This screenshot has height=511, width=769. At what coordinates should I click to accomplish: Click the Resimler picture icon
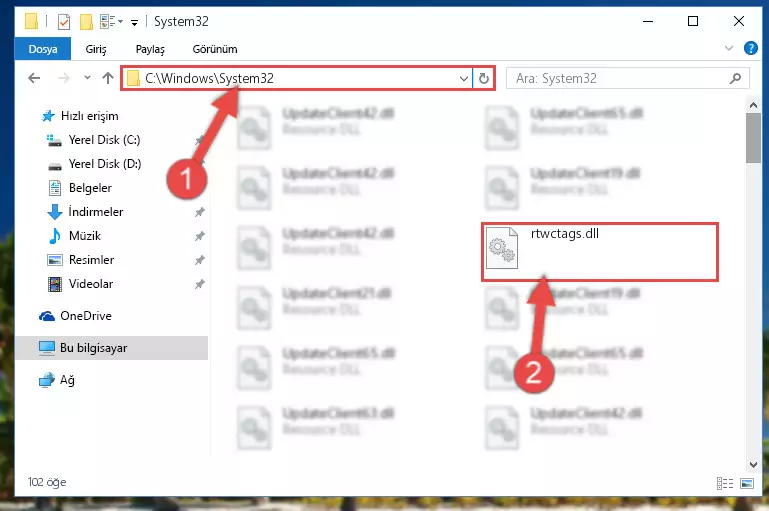[55, 260]
